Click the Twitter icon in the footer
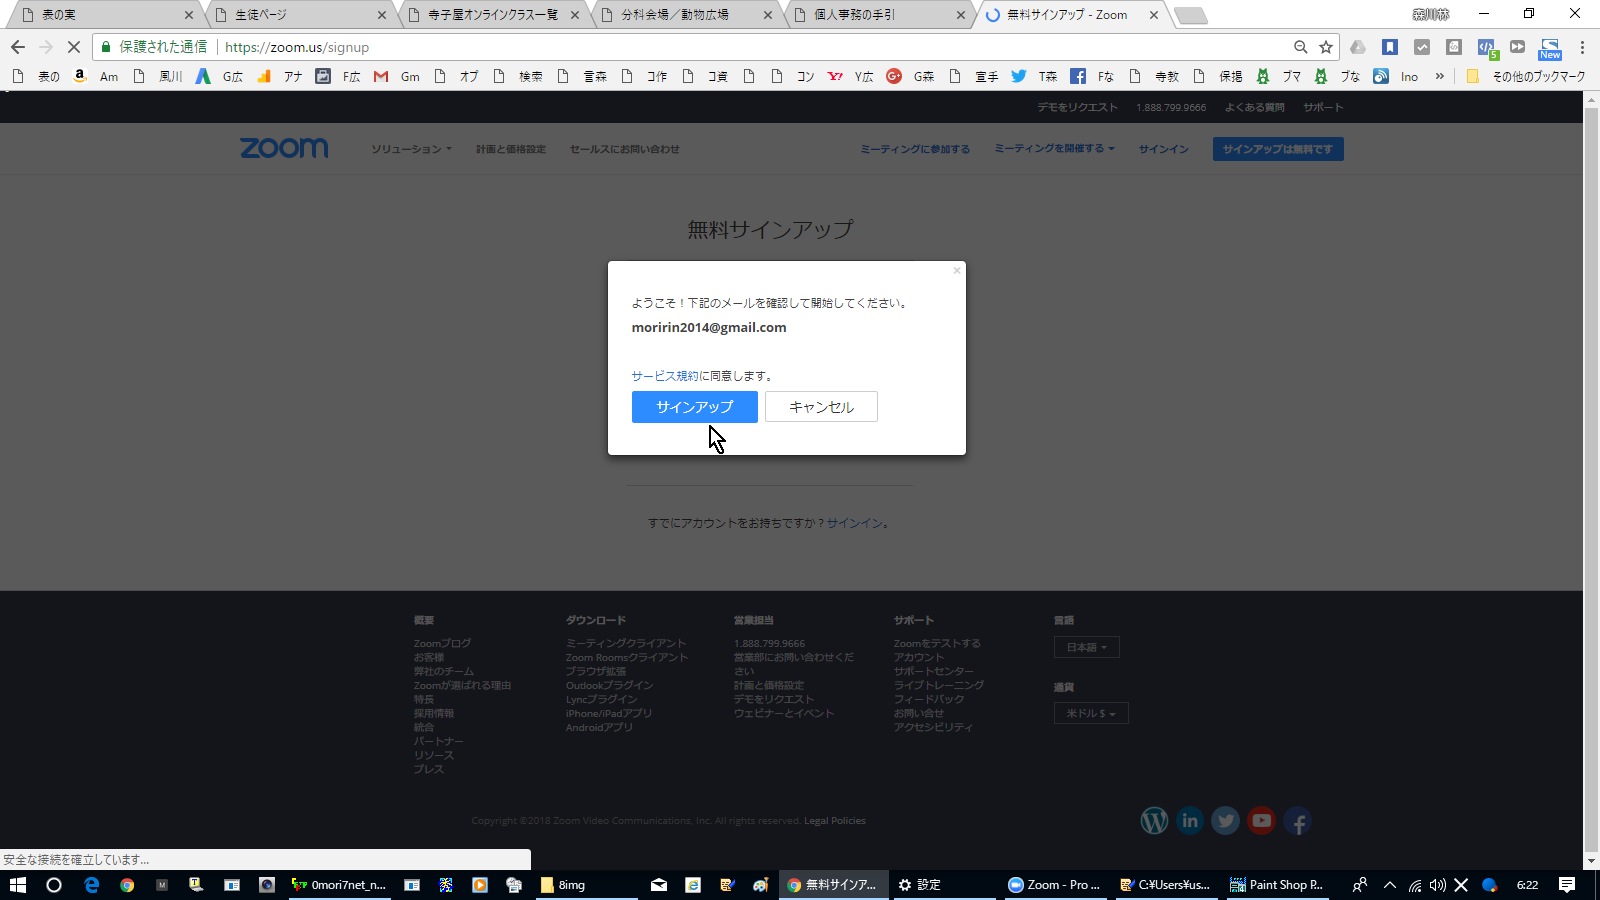 click(1226, 821)
